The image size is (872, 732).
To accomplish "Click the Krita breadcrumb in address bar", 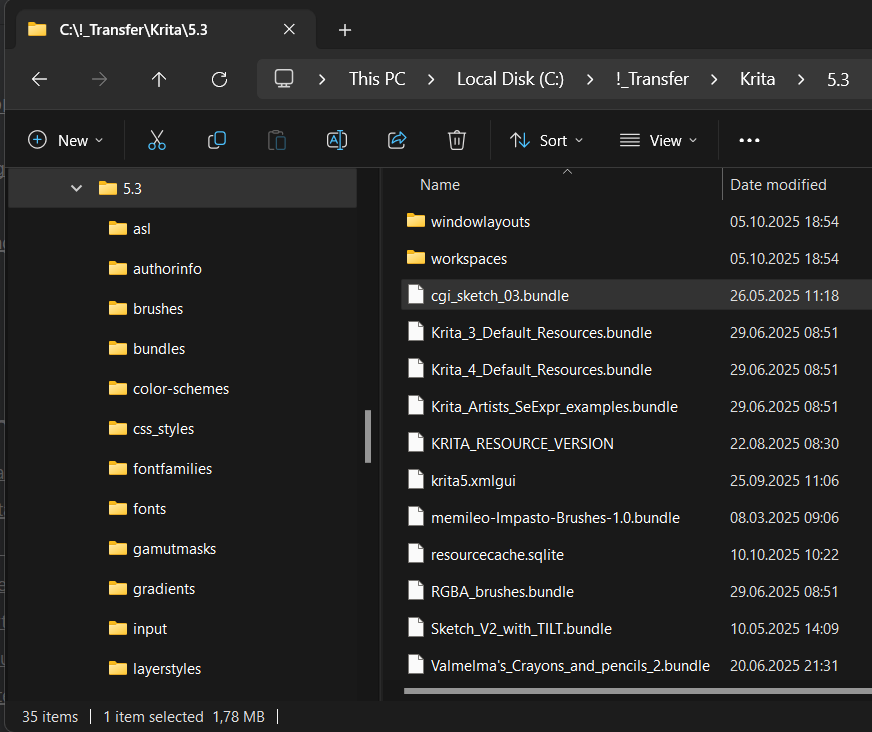I will pos(757,79).
